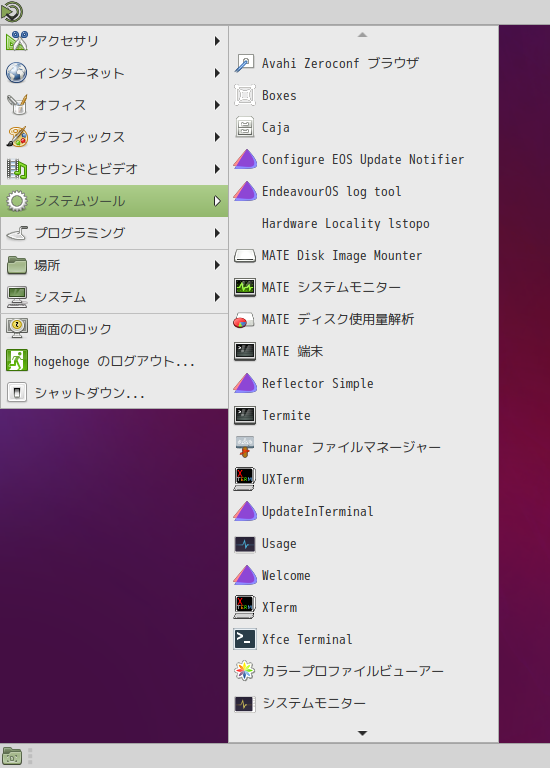Image resolution: width=550 pixels, height=768 pixels.
Task: Launch MATE システムモニター via its icon
Action: click(244, 287)
